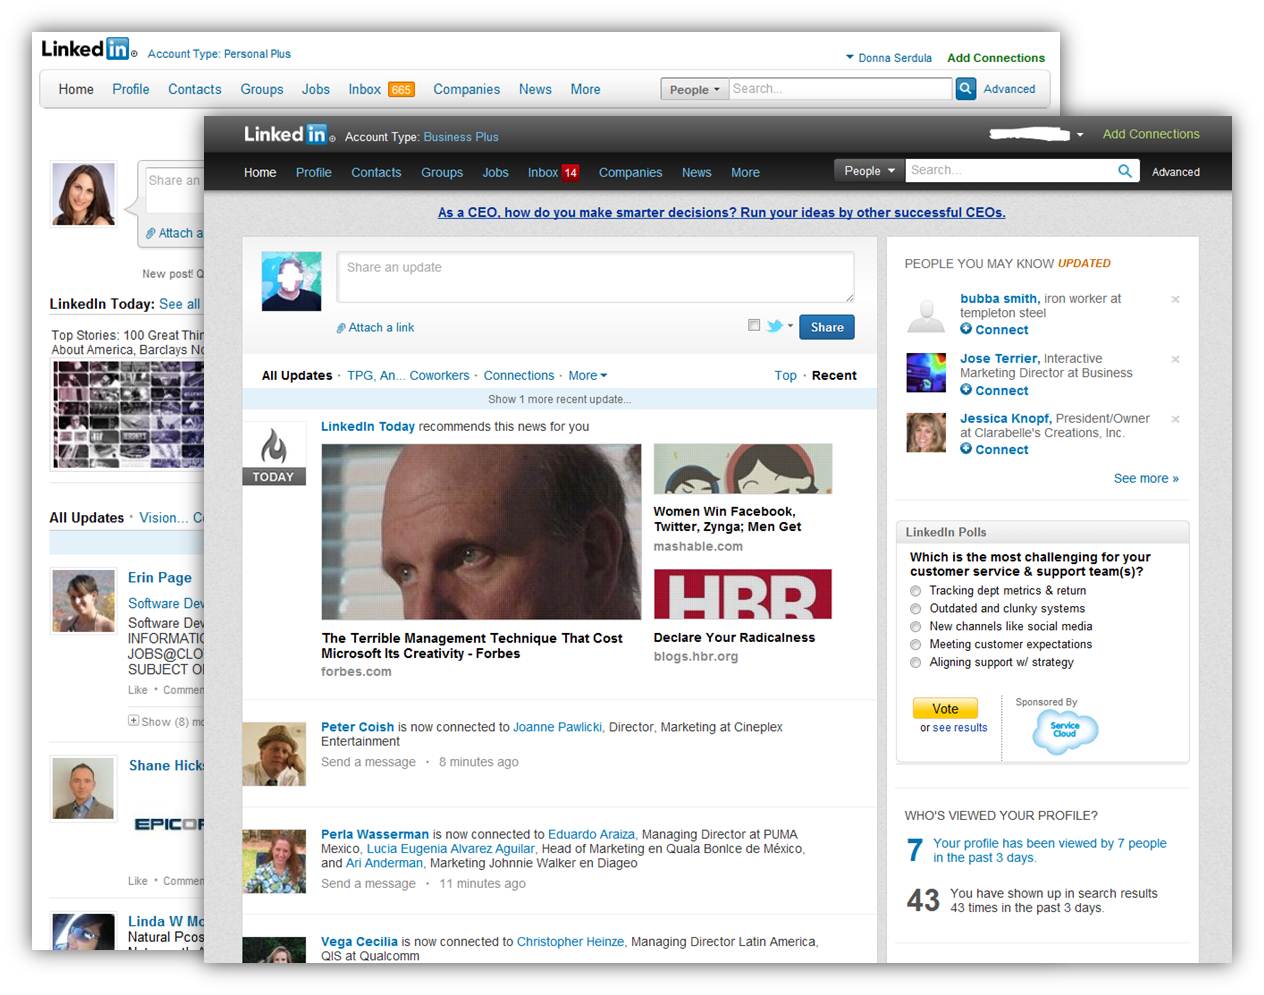The width and height of the screenshot is (1264, 995).
Task: Open the People search type dropdown
Action: 868,170
